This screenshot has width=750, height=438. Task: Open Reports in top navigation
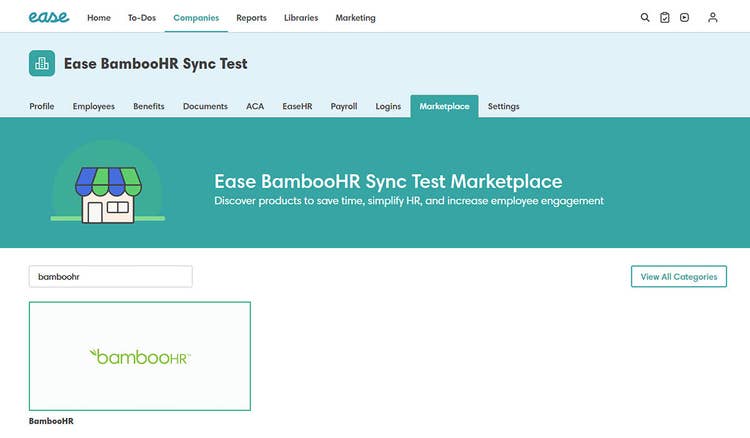251,18
